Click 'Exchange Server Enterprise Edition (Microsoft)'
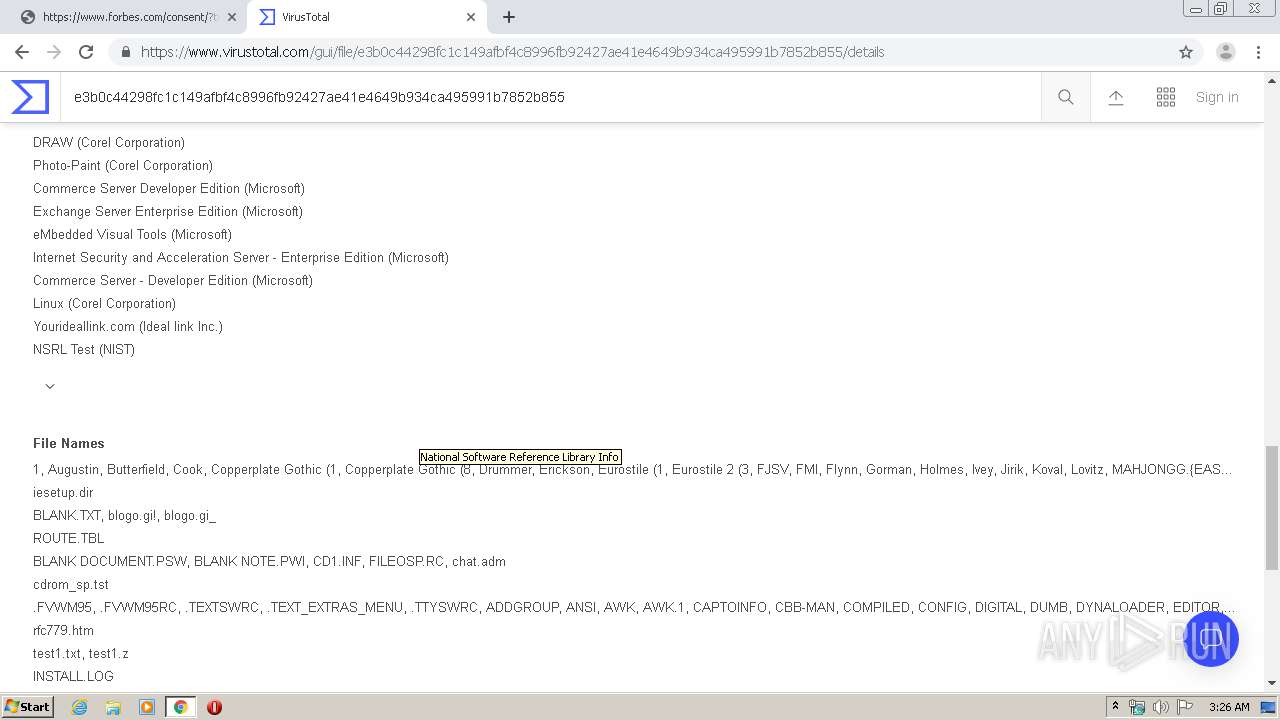The height and width of the screenshot is (720, 1280). (168, 211)
